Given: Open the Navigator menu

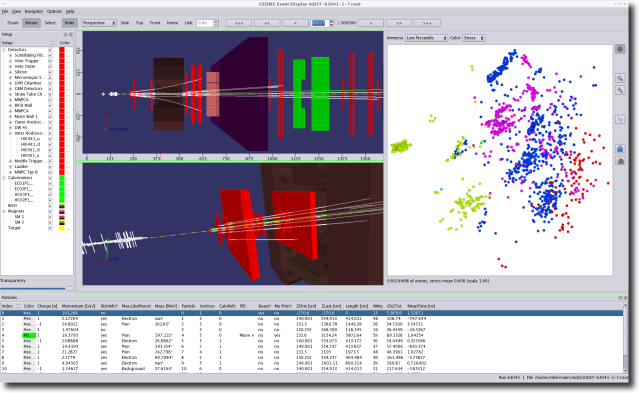Looking at the screenshot, I should [x=34, y=11].
